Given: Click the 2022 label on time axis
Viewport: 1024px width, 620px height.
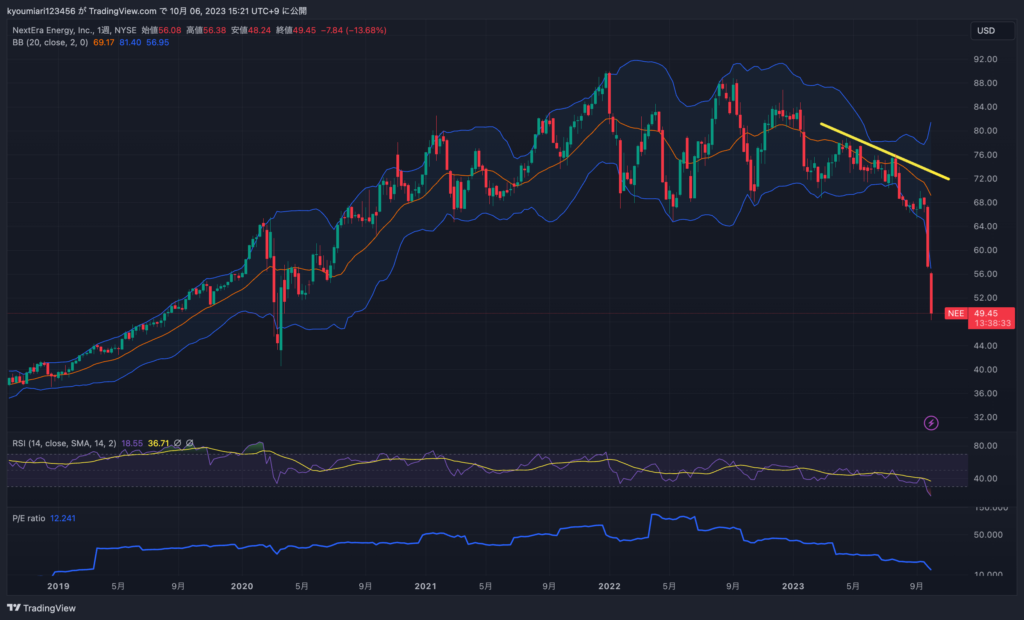Looking at the screenshot, I should click(609, 586).
